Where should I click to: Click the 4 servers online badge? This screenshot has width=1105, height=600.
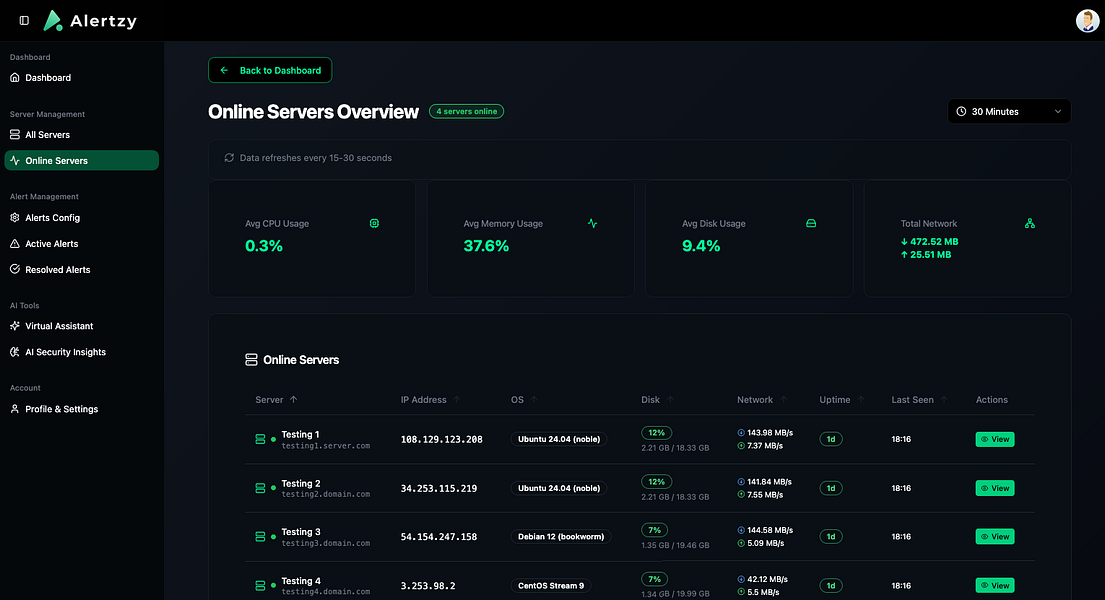tap(467, 111)
